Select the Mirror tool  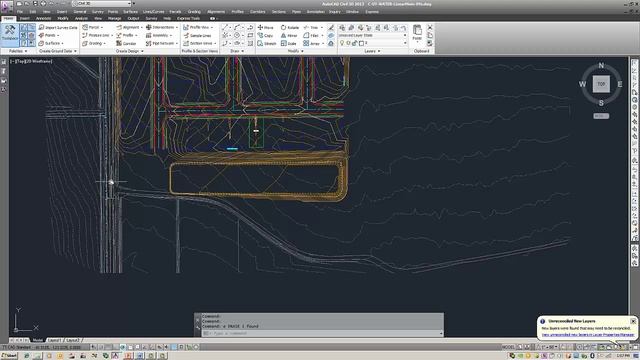point(289,36)
